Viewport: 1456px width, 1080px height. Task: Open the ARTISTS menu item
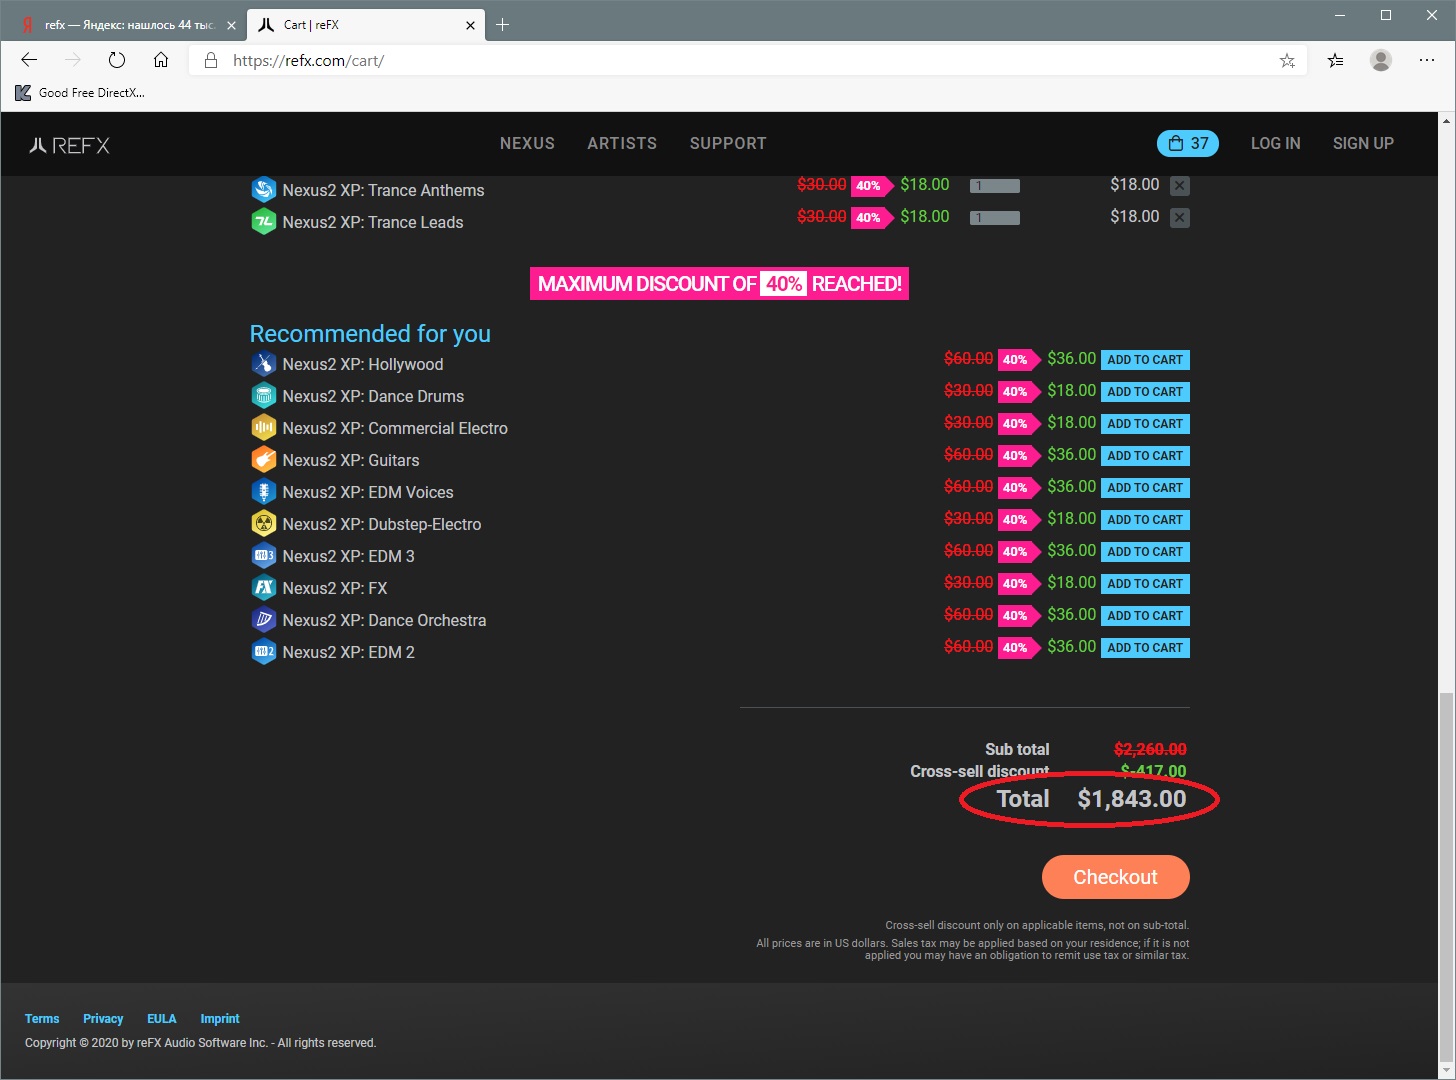click(x=622, y=143)
